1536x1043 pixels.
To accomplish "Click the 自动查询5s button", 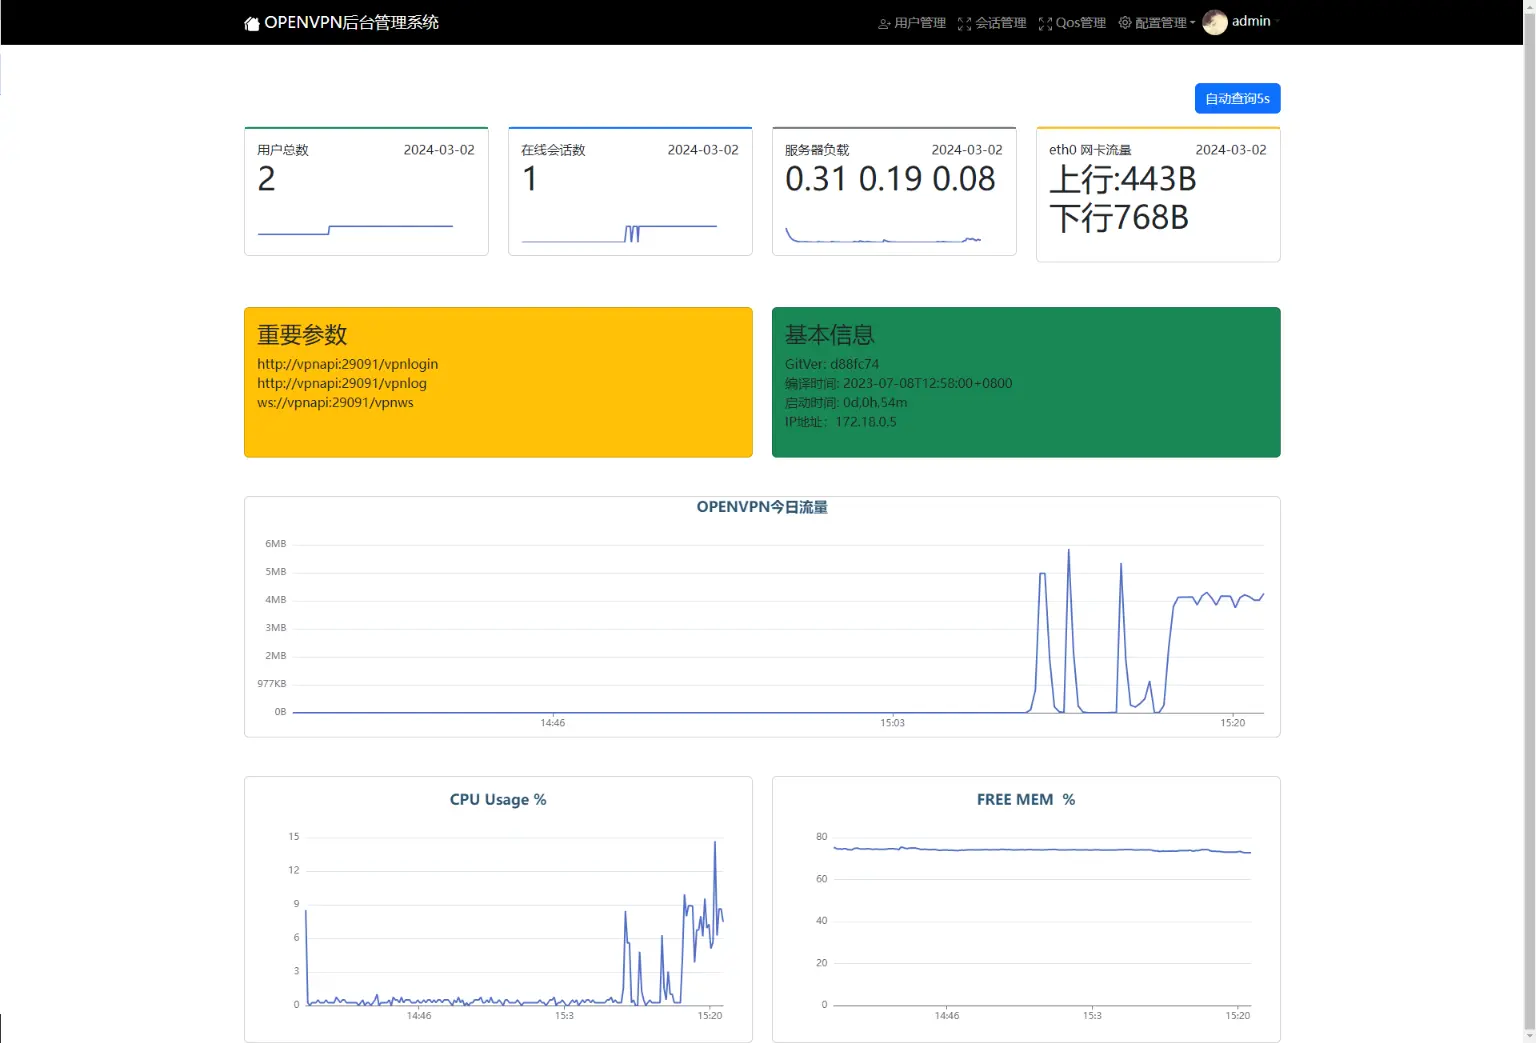I will 1237,98.
